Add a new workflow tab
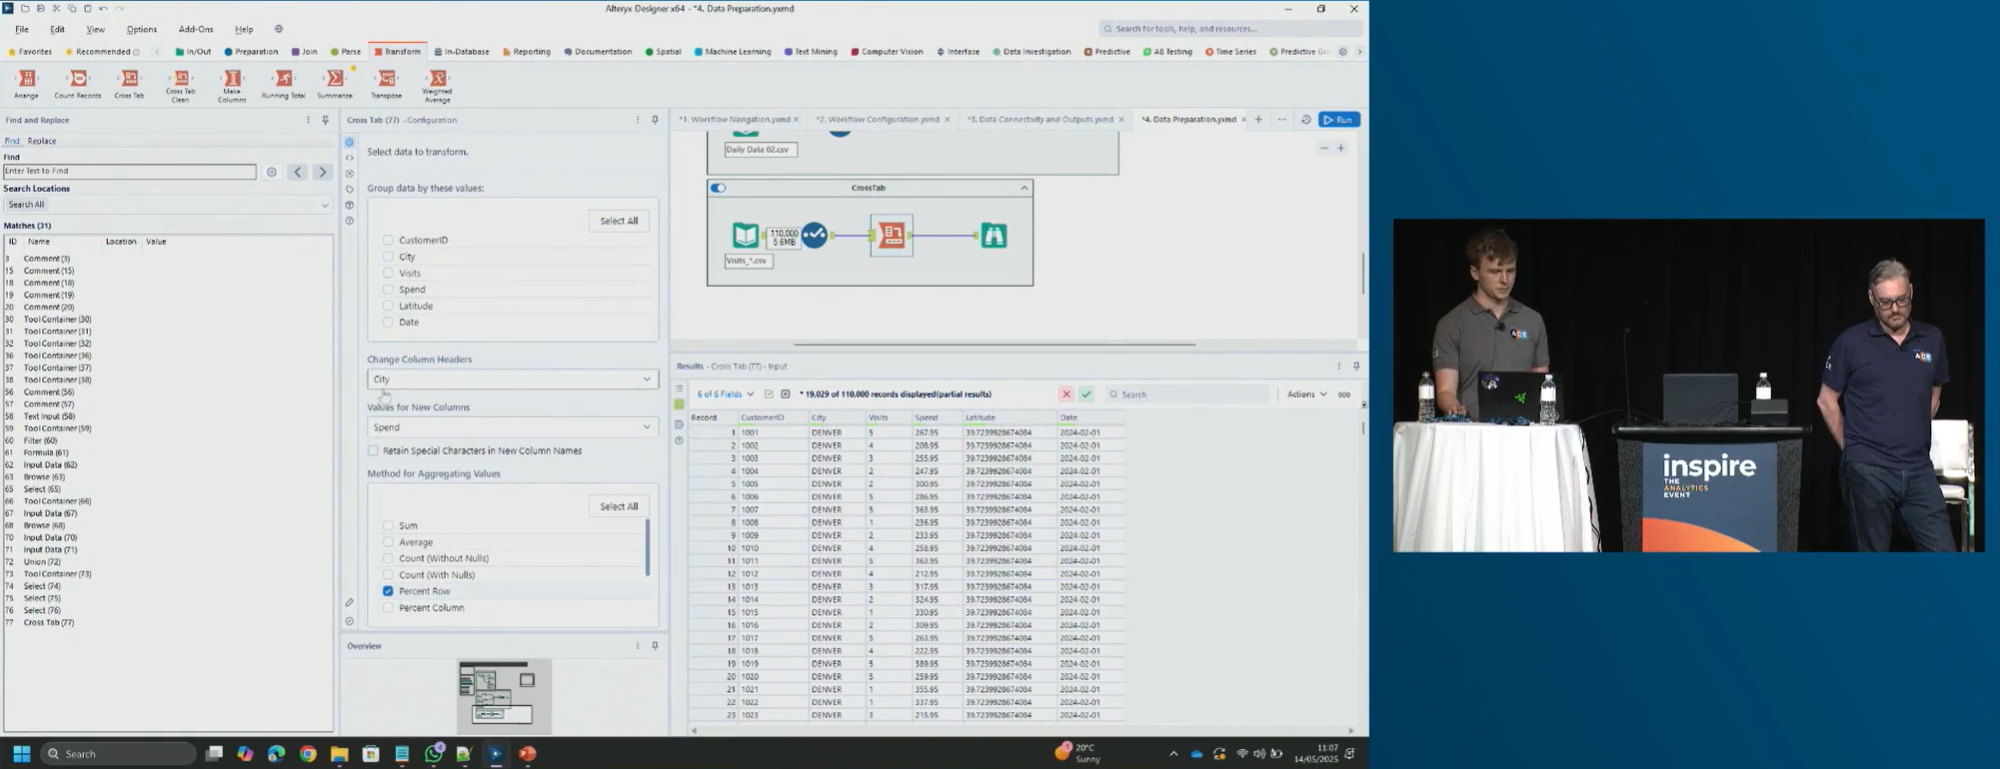This screenshot has width=2000, height=769. point(1259,120)
